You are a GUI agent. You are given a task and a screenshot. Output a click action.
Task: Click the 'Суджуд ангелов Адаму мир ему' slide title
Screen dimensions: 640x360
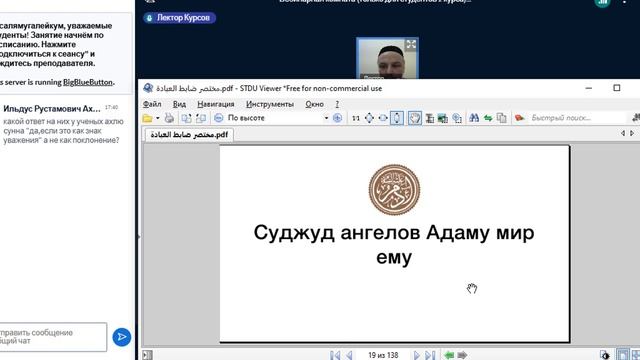[x=394, y=244]
